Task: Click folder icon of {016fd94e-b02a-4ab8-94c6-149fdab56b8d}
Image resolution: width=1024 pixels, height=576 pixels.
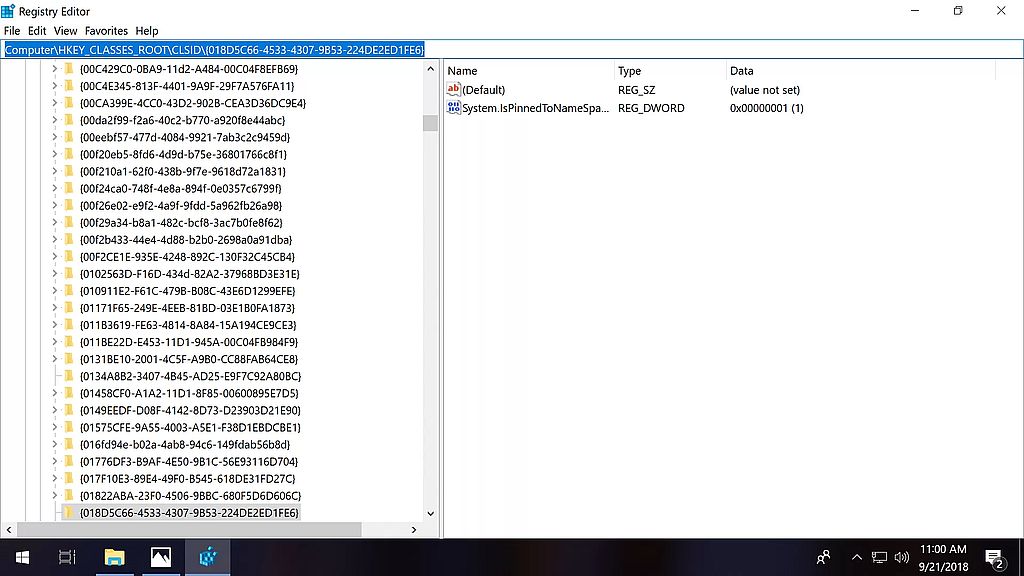Action: coord(69,444)
